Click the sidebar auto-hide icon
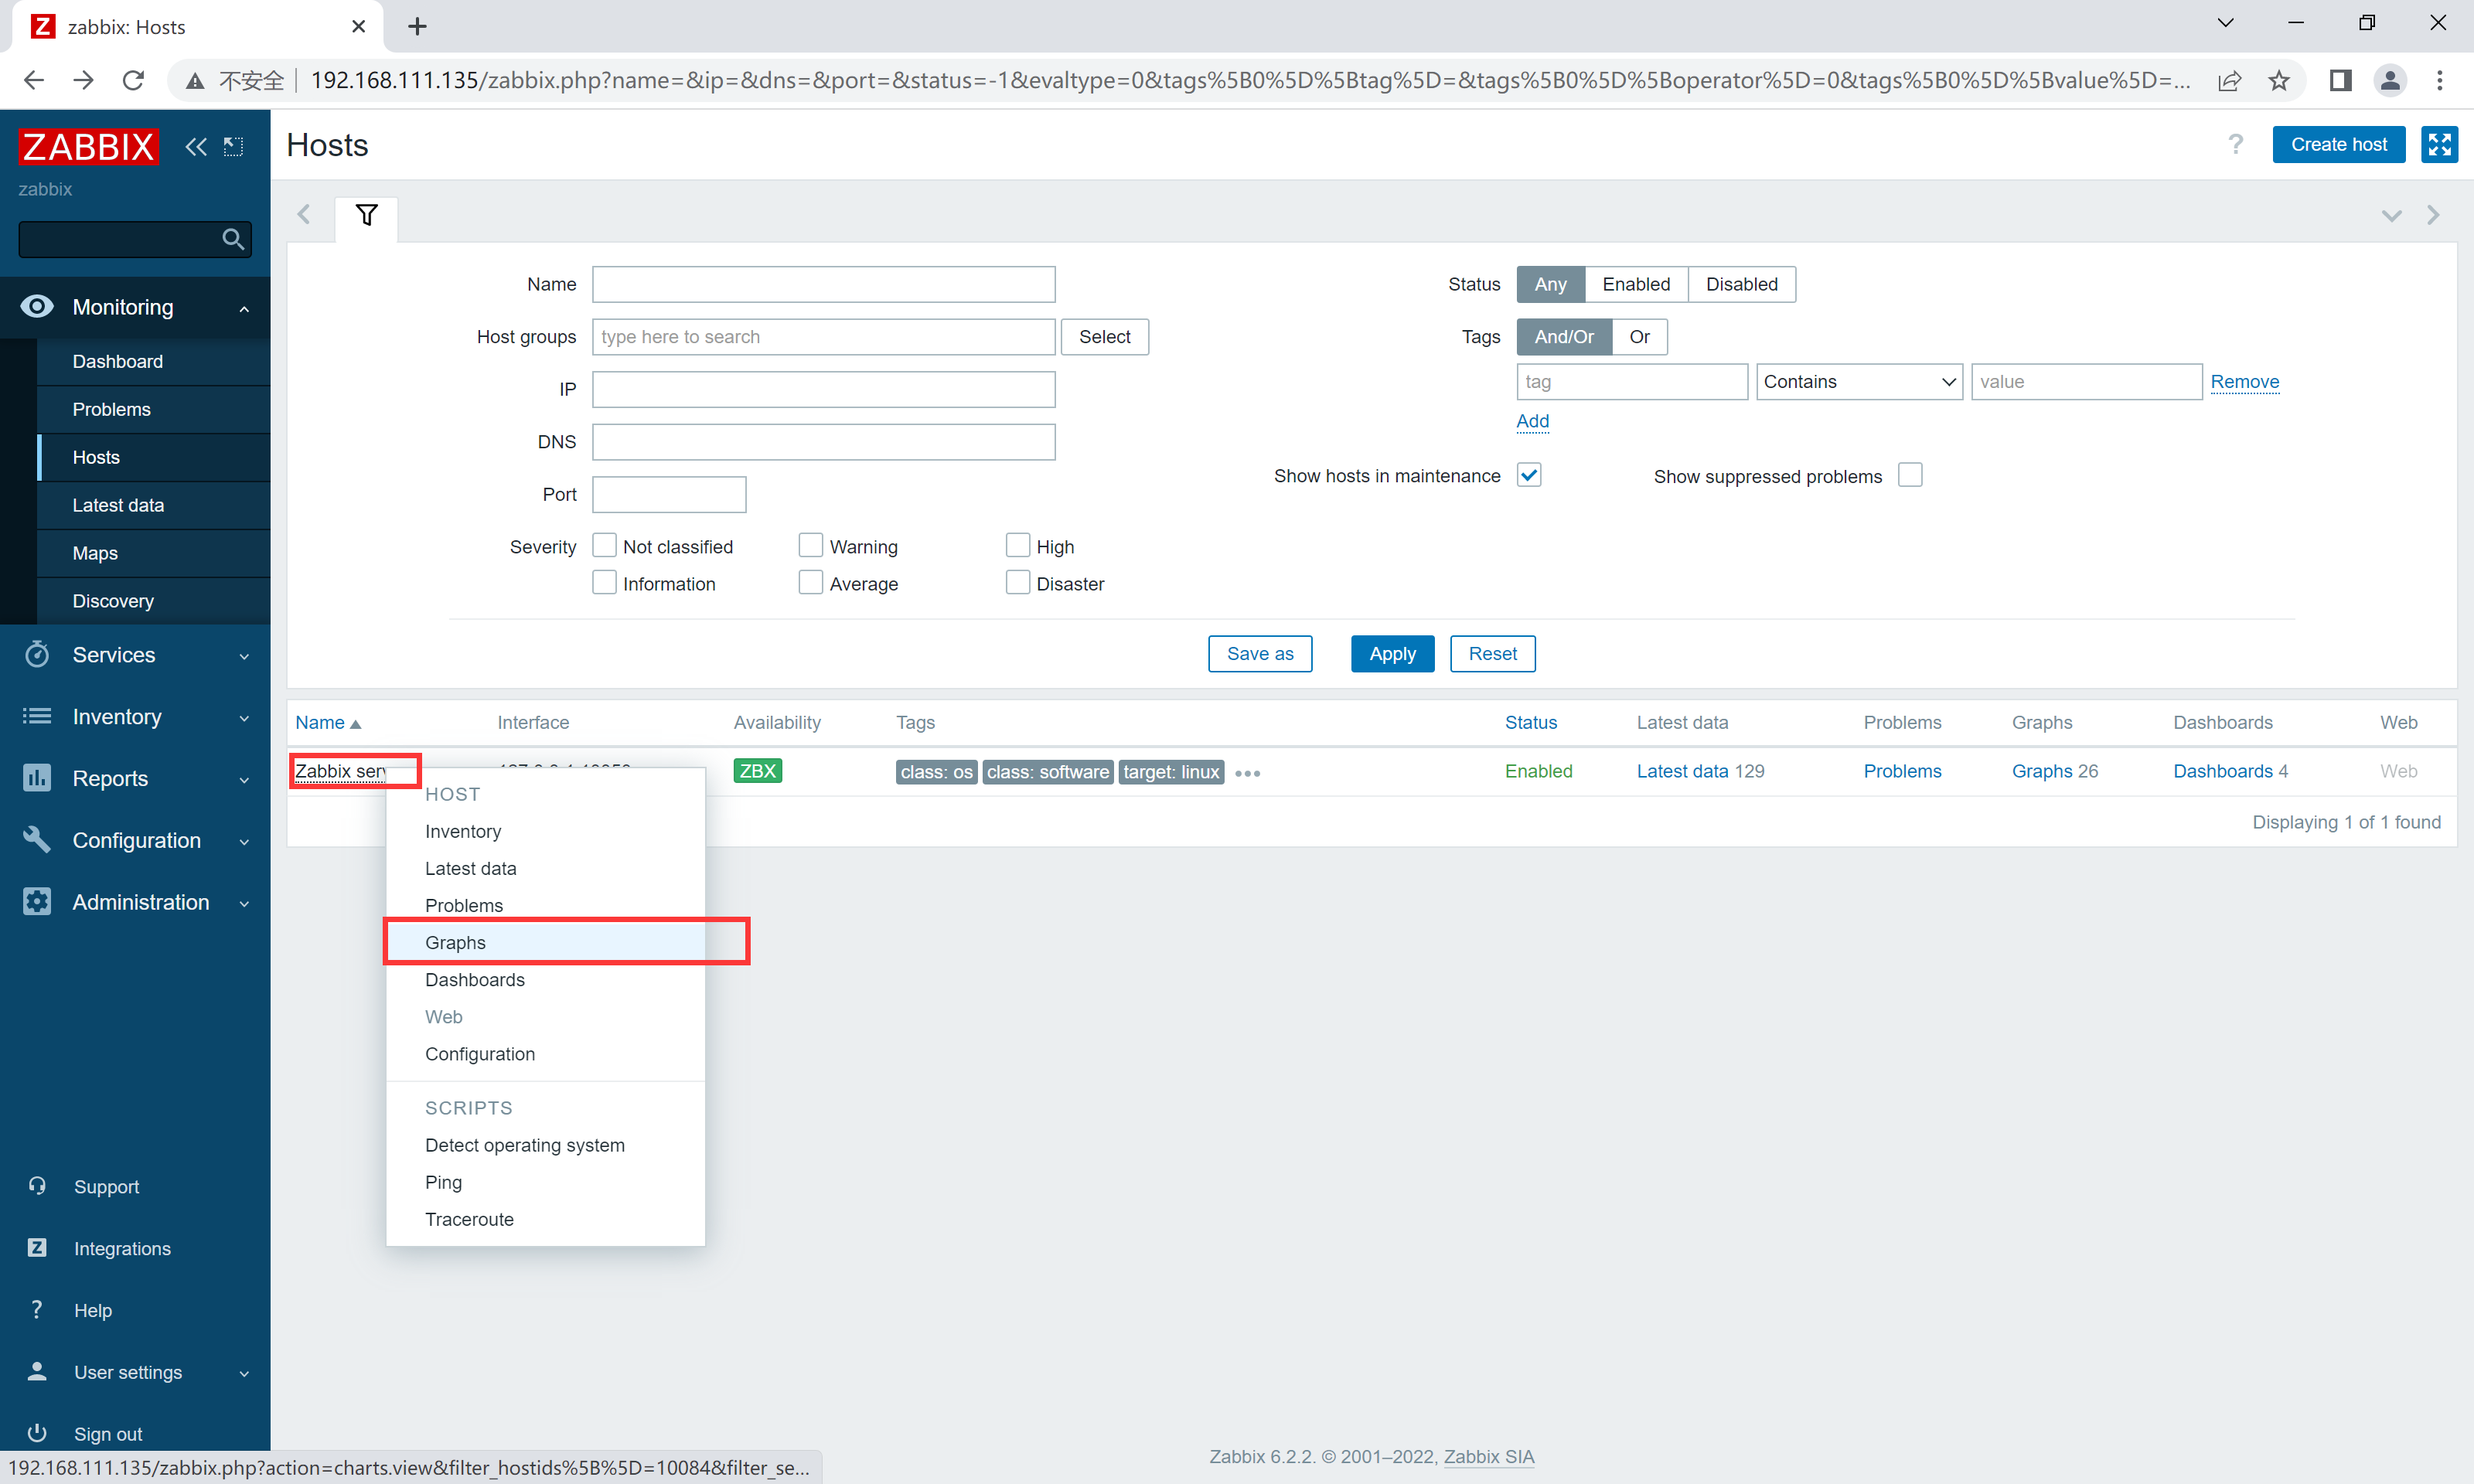This screenshot has width=2474, height=1484. [234, 147]
